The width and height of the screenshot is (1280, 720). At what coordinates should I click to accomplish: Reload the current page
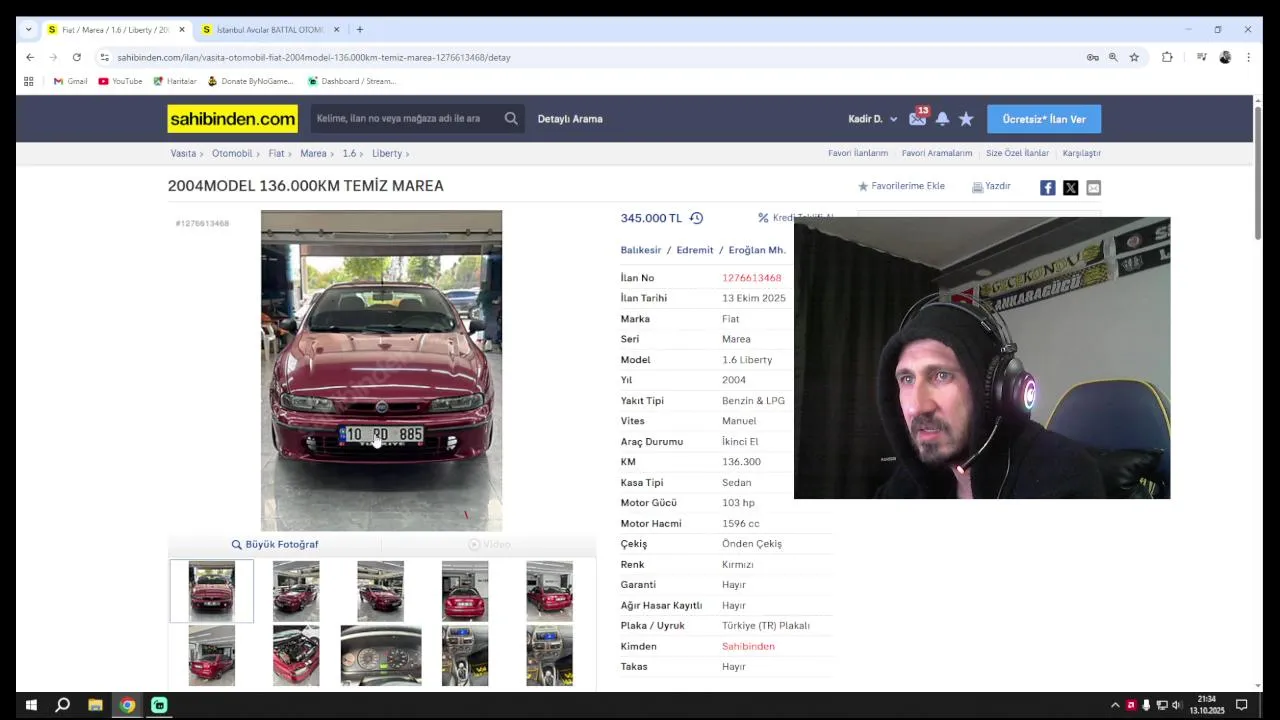coord(76,57)
